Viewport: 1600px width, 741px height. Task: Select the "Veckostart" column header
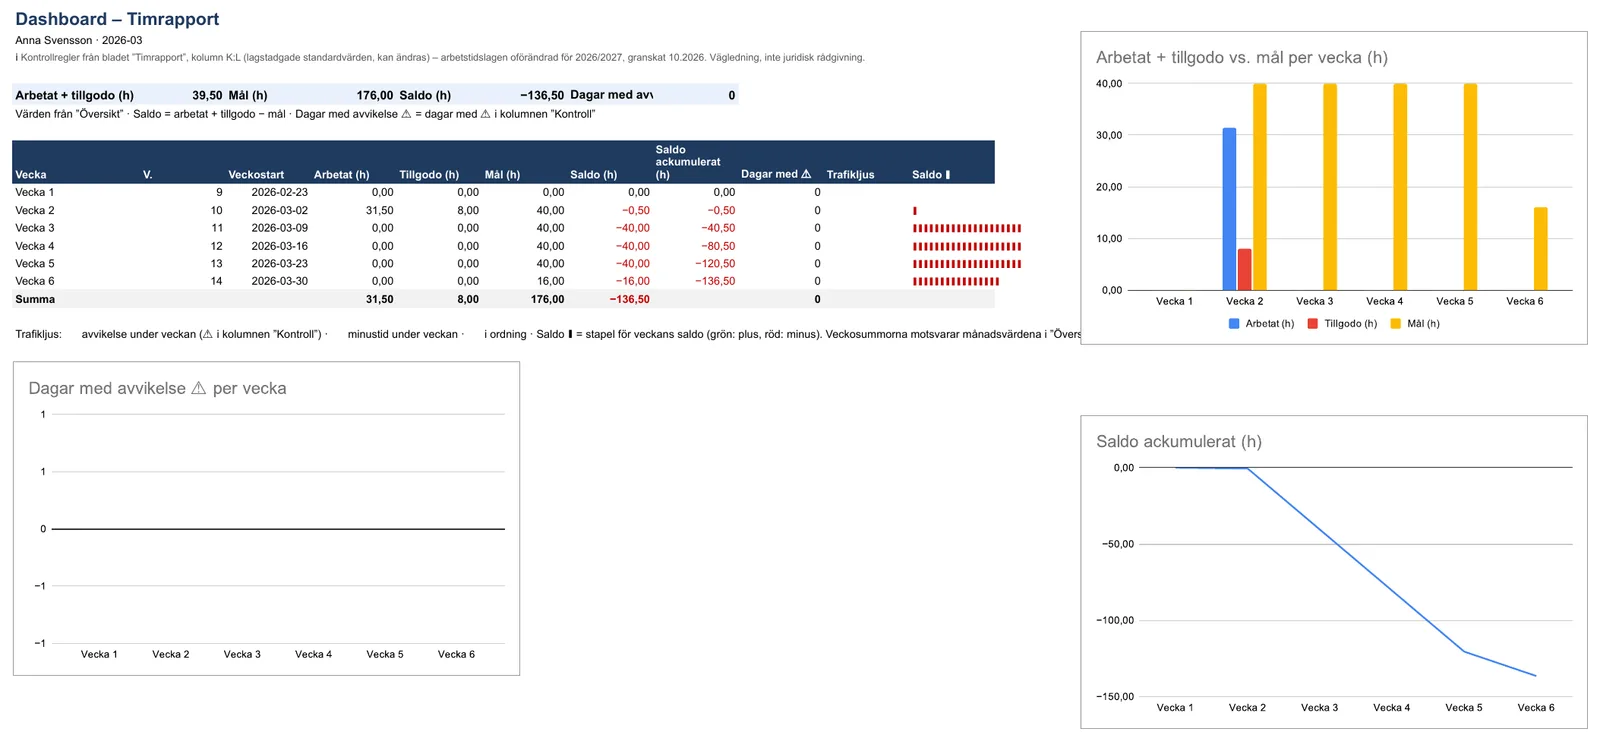pyautogui.click(x=256, y=175)
